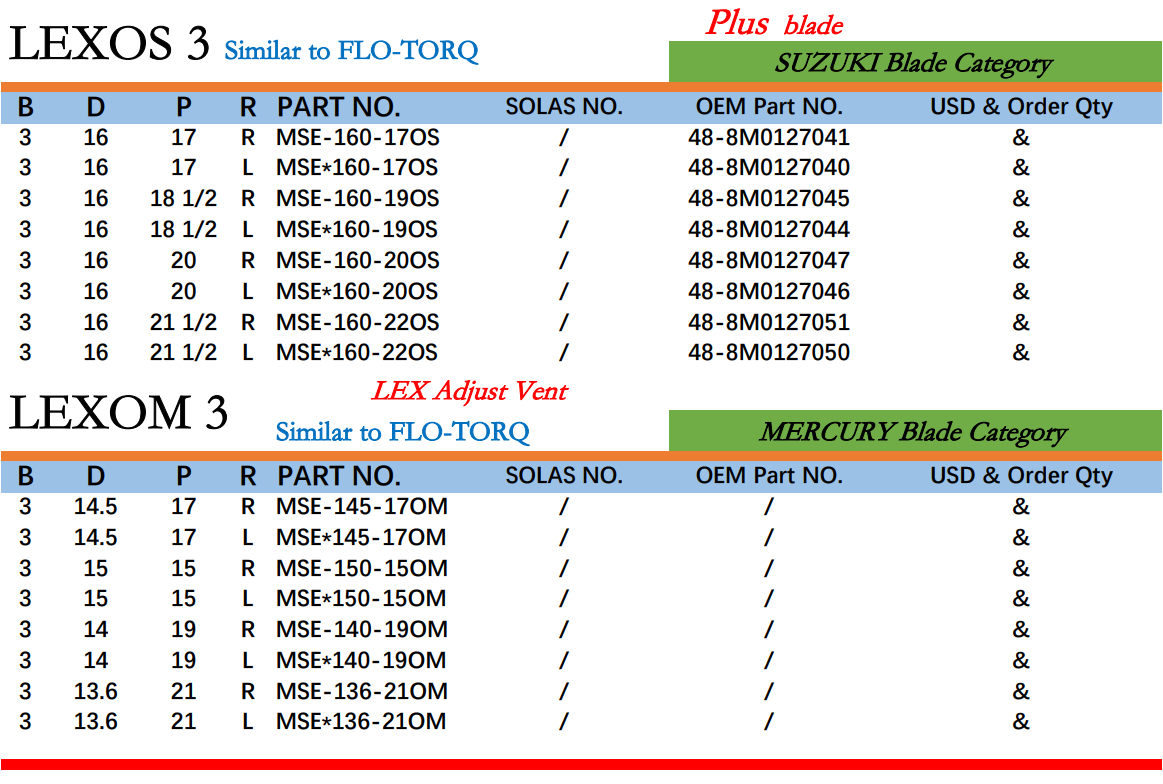Screen dimensions: 1163x784
Task: Click 'Similar to FLO-TORQ' beside LEXOM 3
Action: [403, 432]
